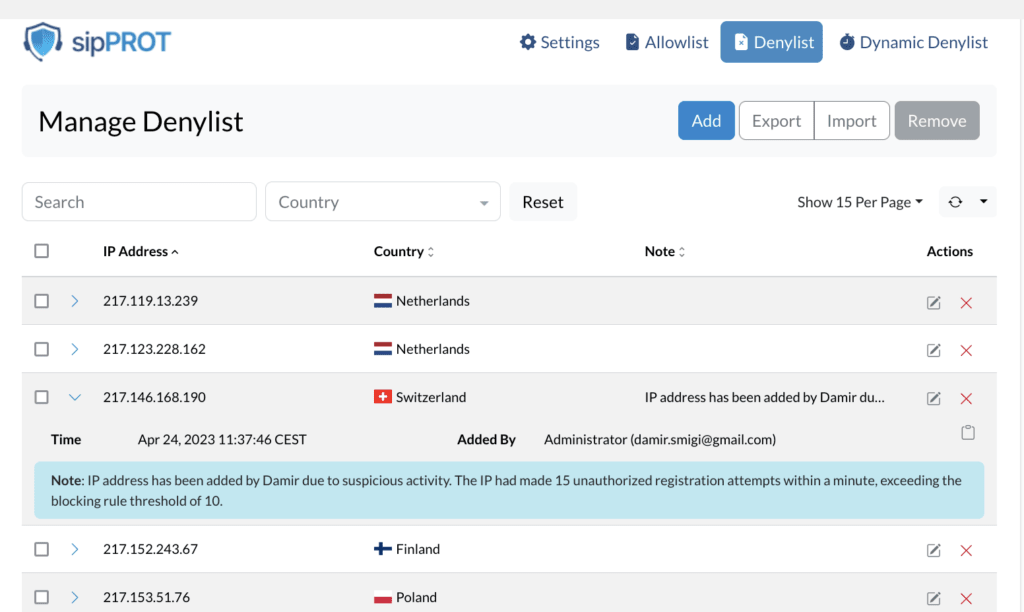This screenshot has width=1024, height=612.
Task: Open the Dynamic Denylist tab
Action: (913, 42)
